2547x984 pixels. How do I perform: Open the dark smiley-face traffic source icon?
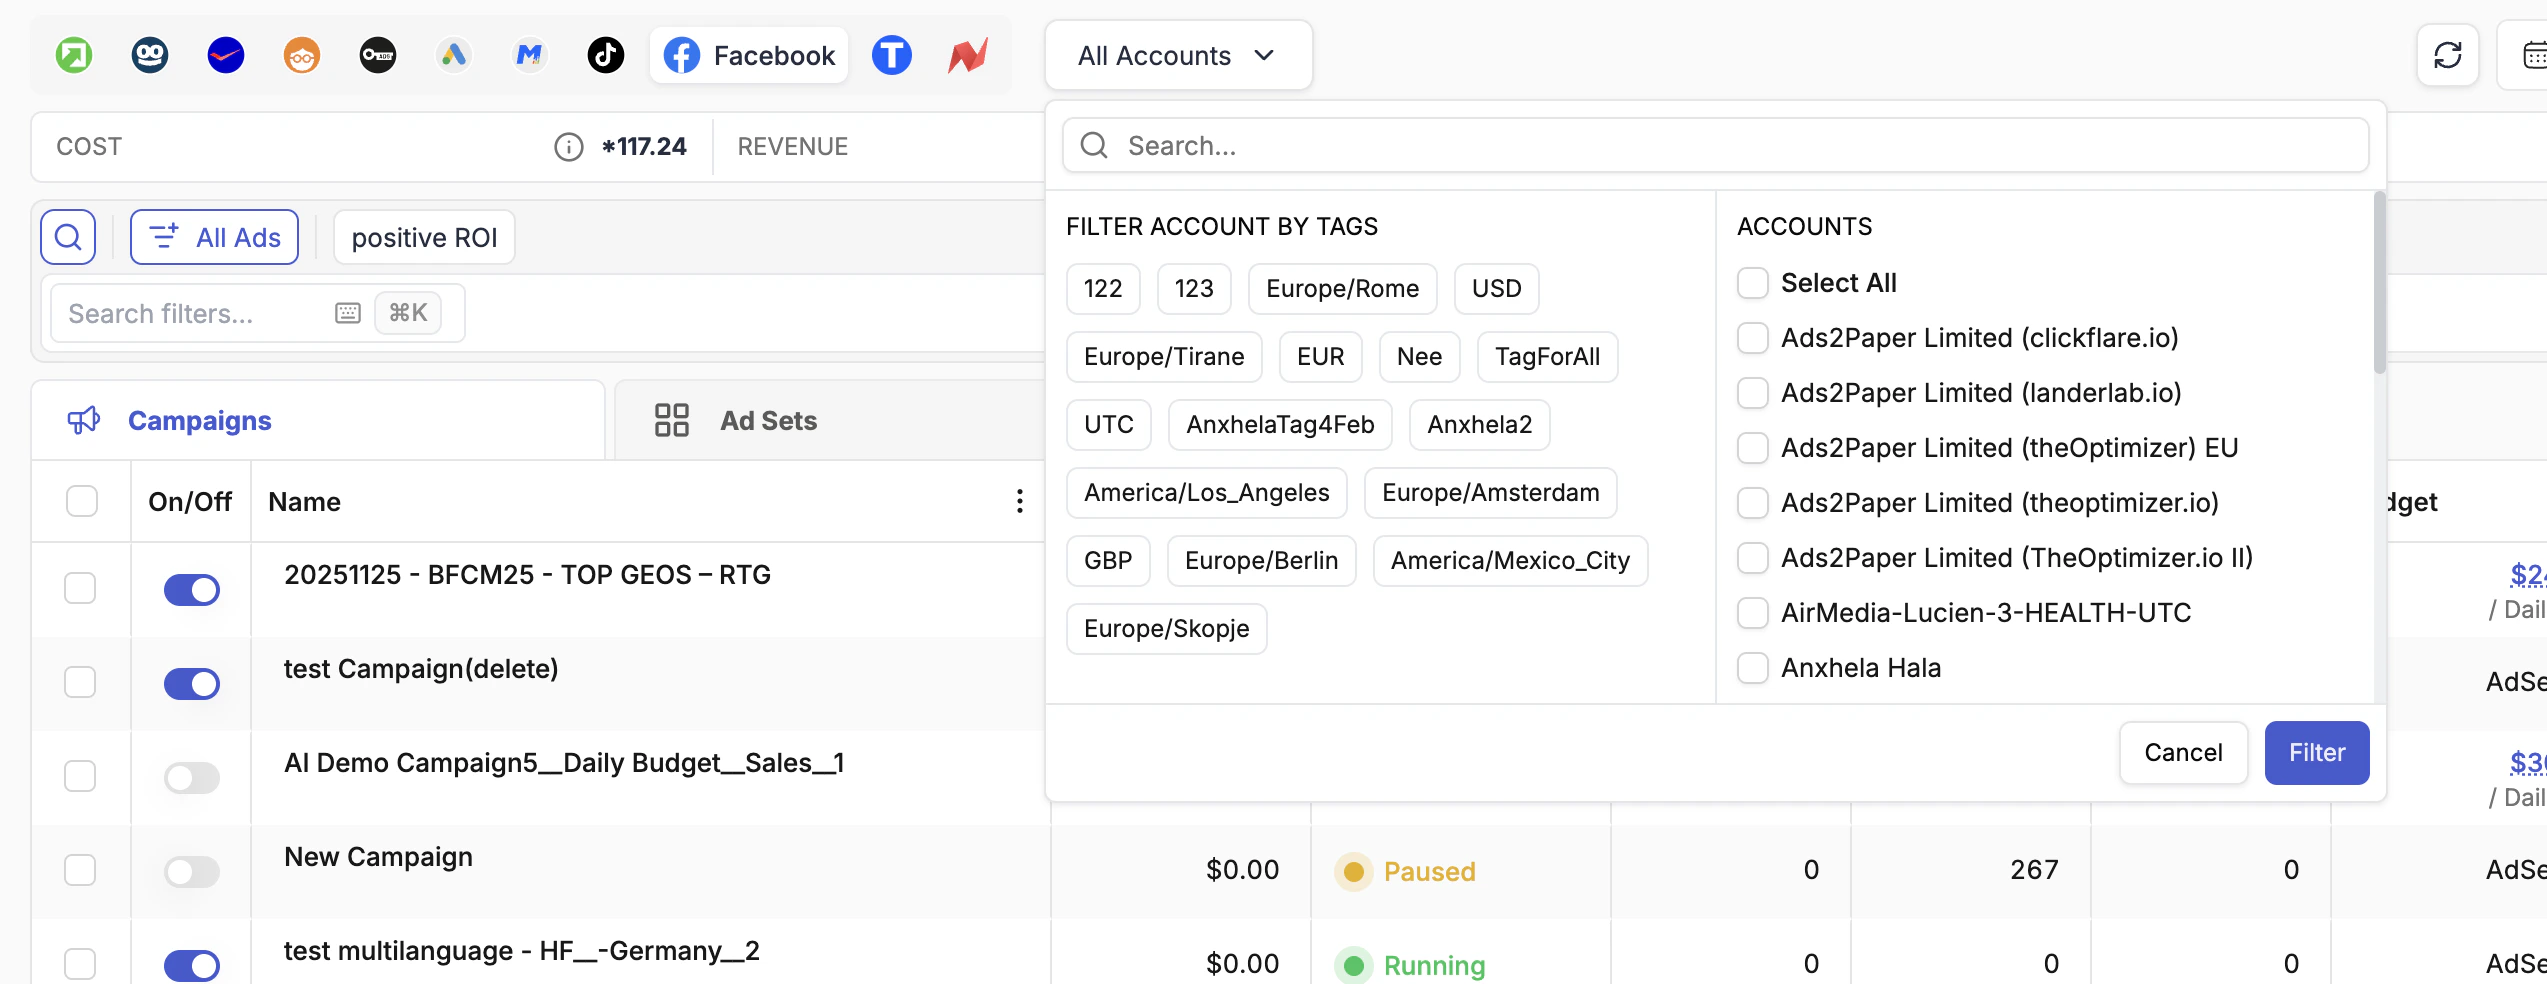[150, 55]
